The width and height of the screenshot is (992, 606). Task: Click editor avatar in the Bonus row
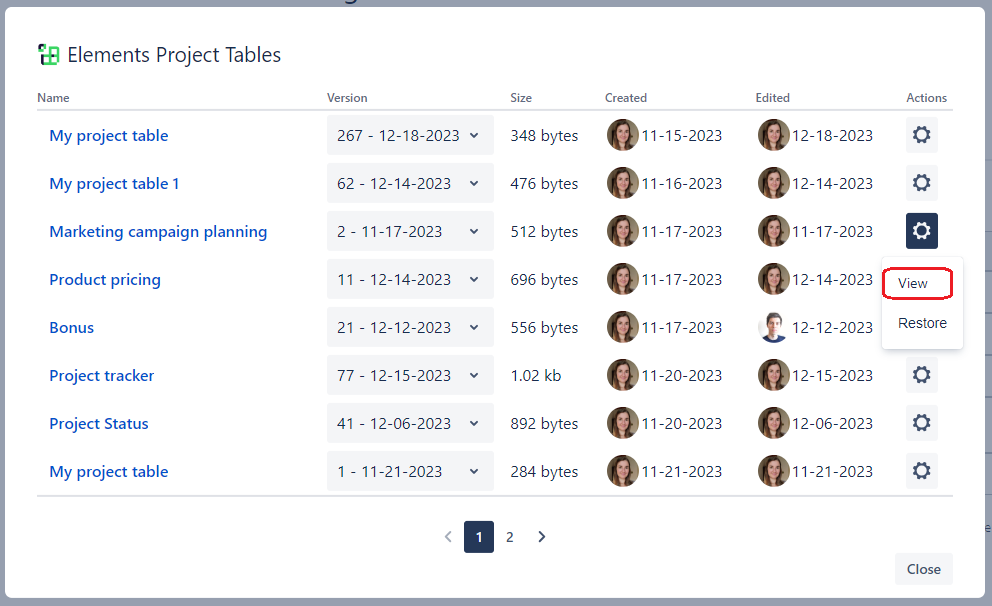pyautogui.click(x=773, y=327)
